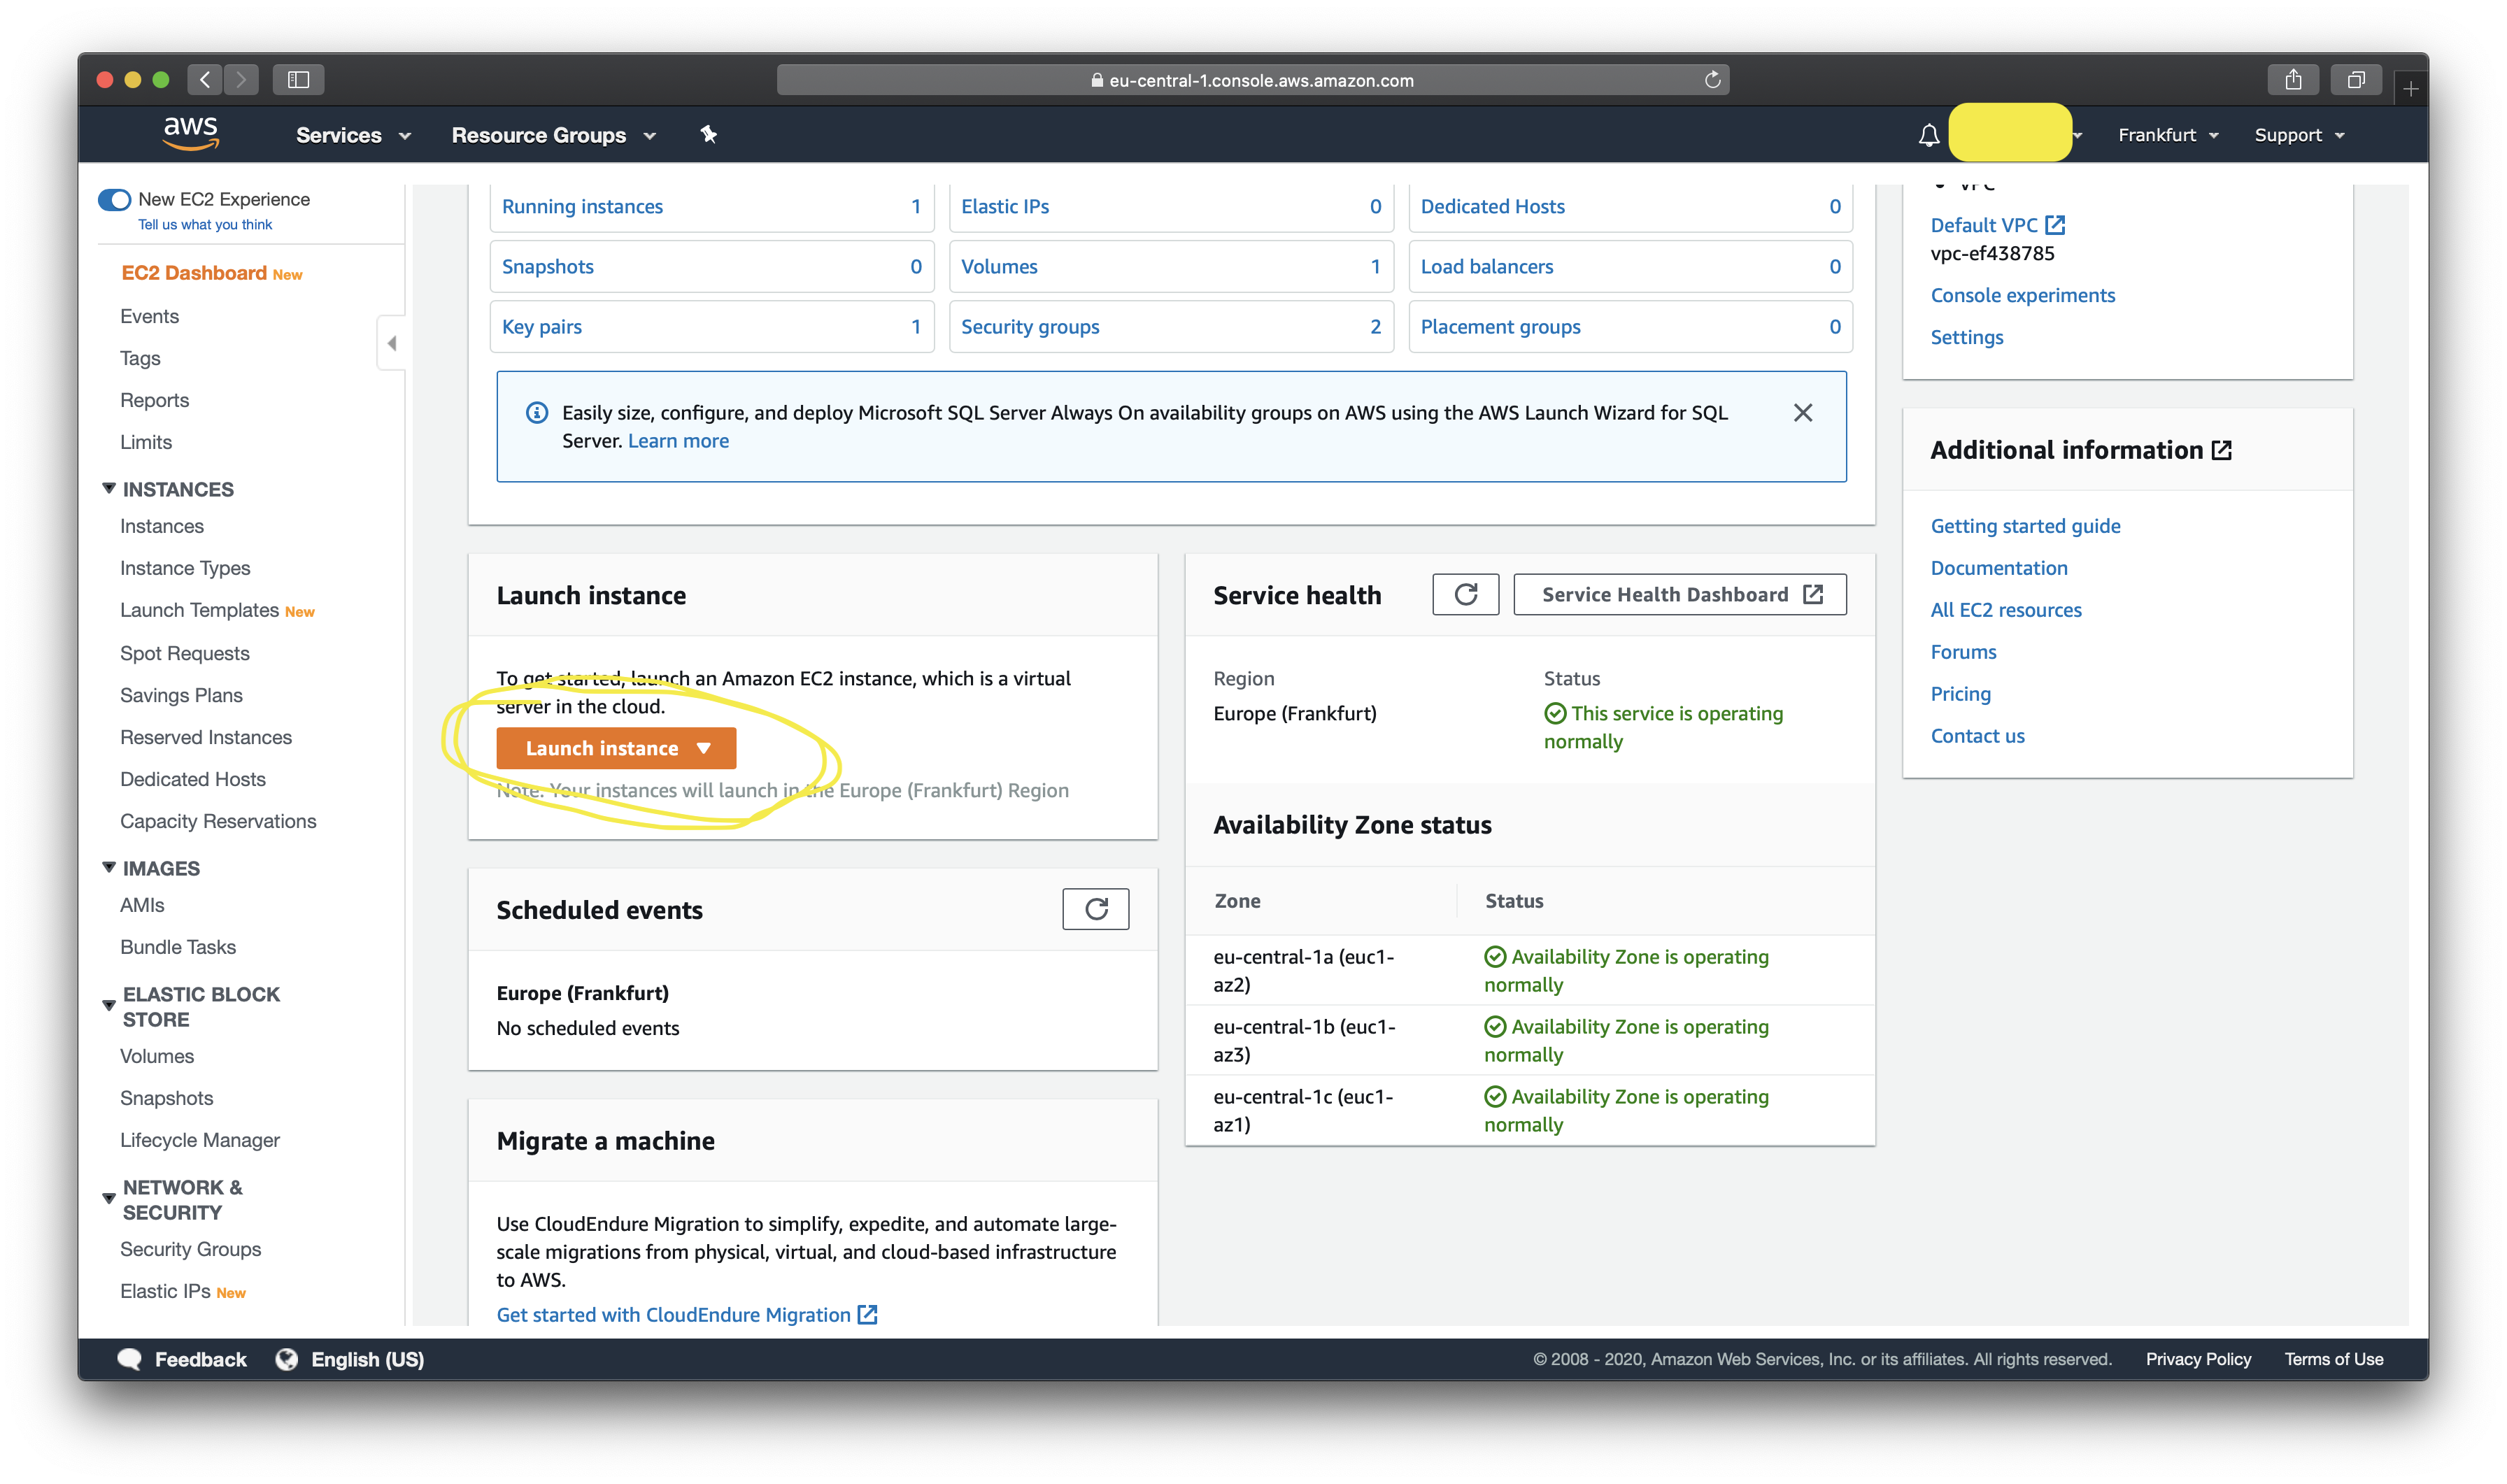Open Events in the sidebar
This screenshot has width=2507, height=1484.
pos(149,316)
